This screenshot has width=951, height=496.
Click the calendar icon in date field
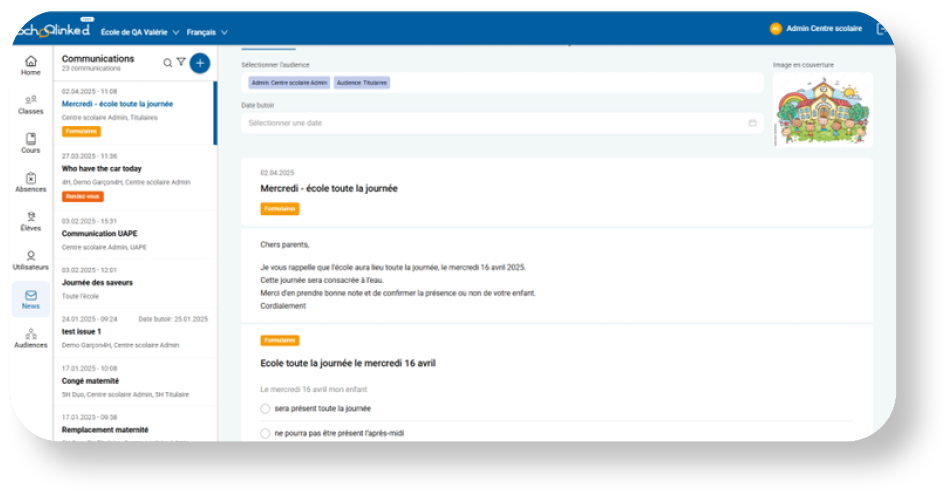(x=752, y=123)
